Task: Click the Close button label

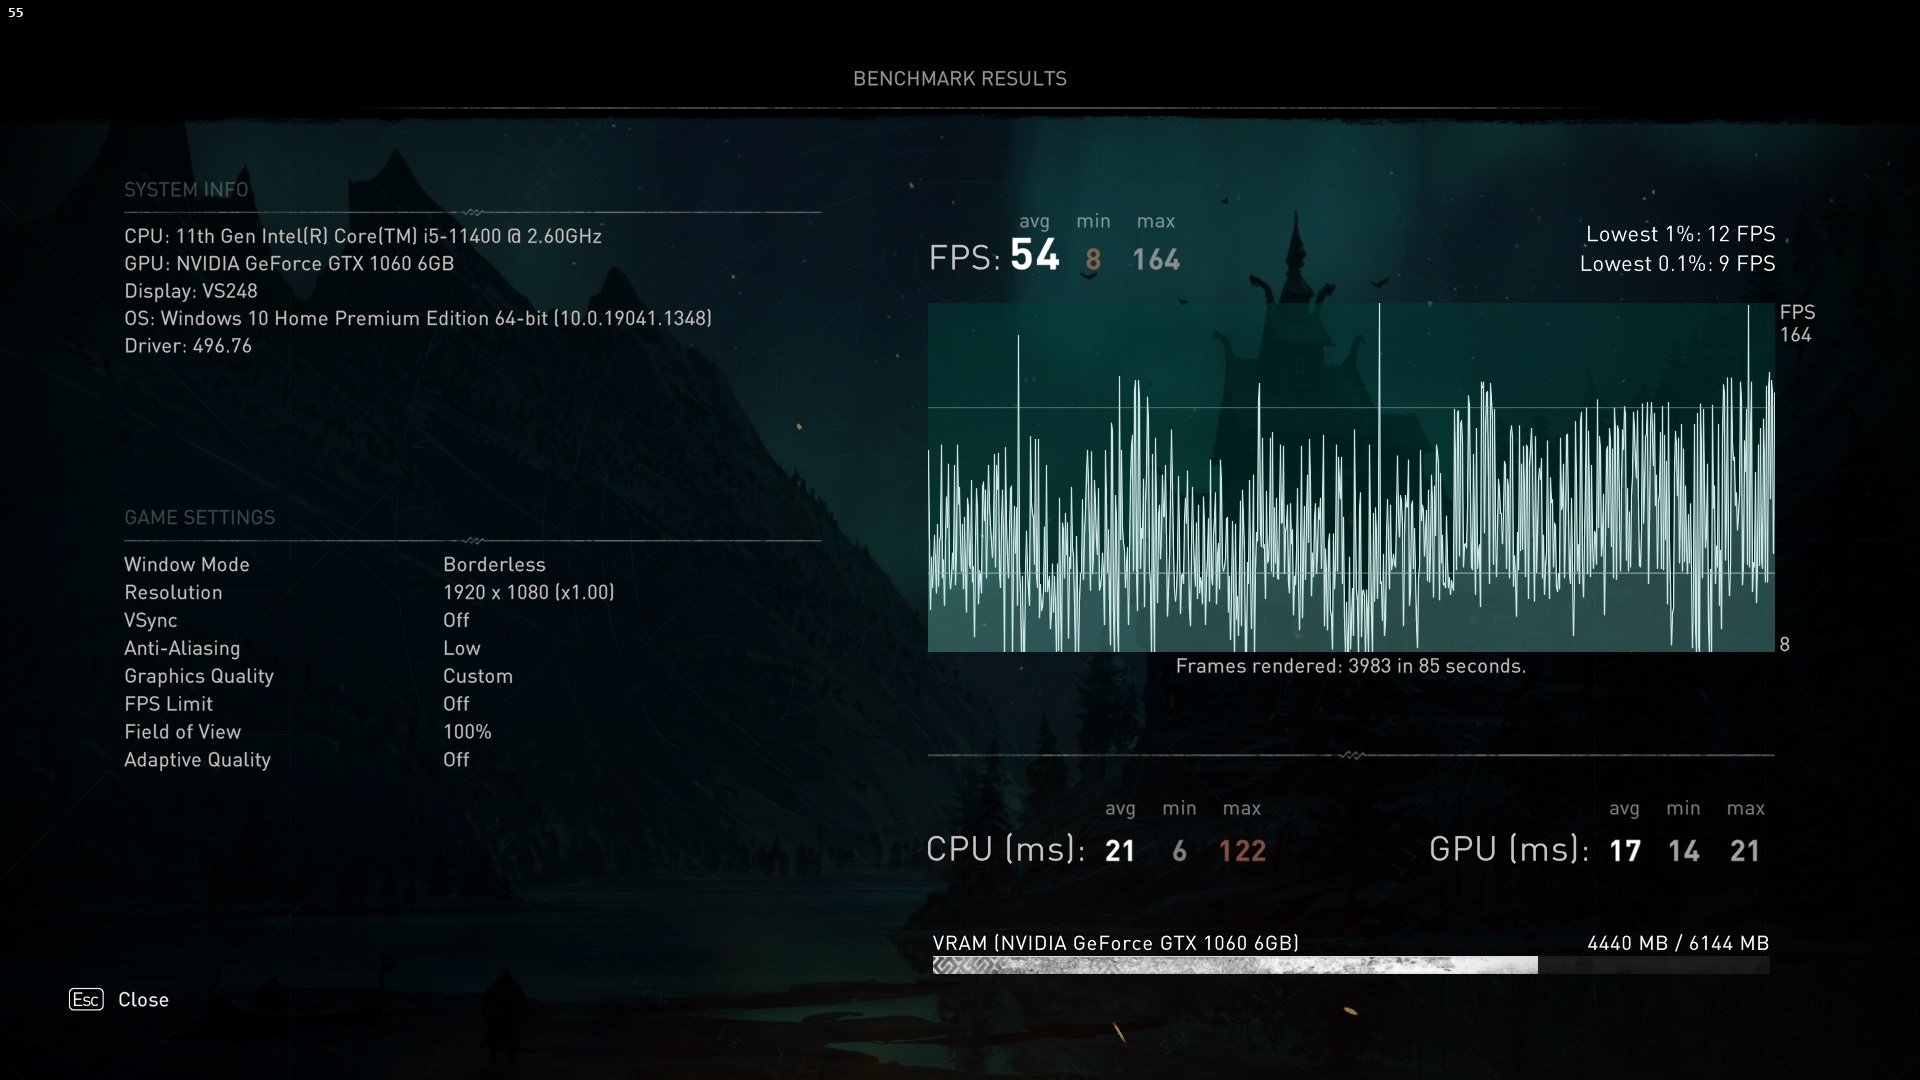Action: coord(143,1000)
